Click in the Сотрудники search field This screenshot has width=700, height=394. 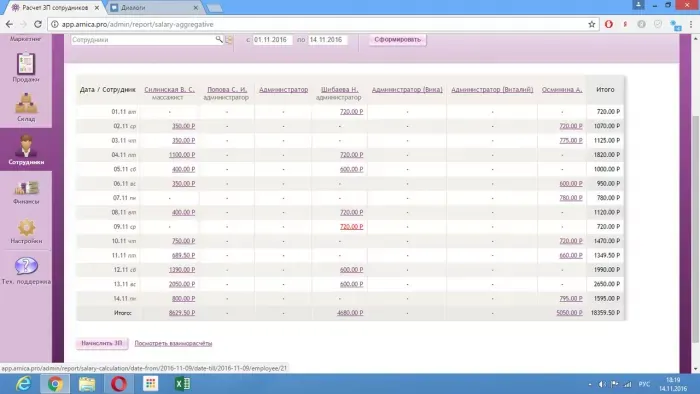[x=143, y=40]
